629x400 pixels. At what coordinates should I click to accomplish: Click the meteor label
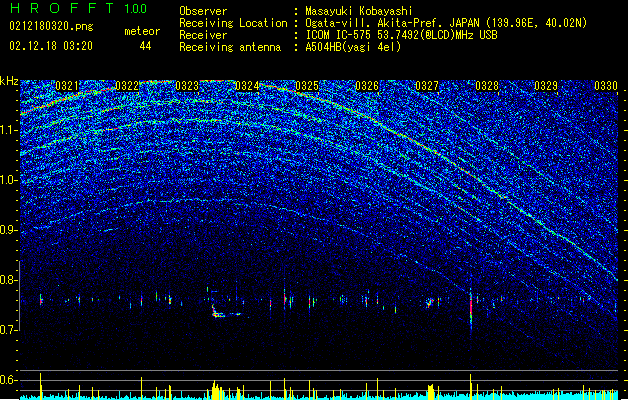pos(142,31)
